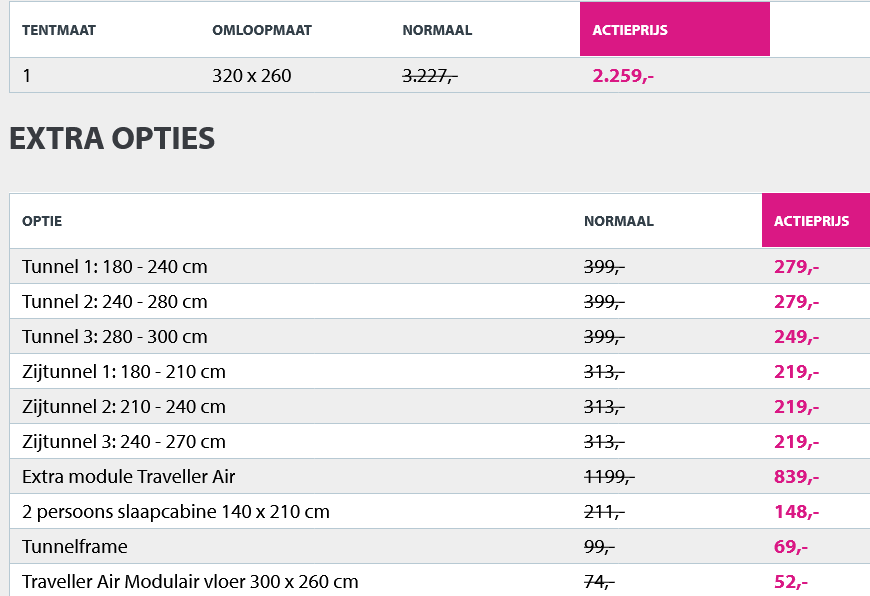Click the Zijtunnel 2: 210 - 240 cm option
This screenshot has height=596, width=870.
click(124, 407)
